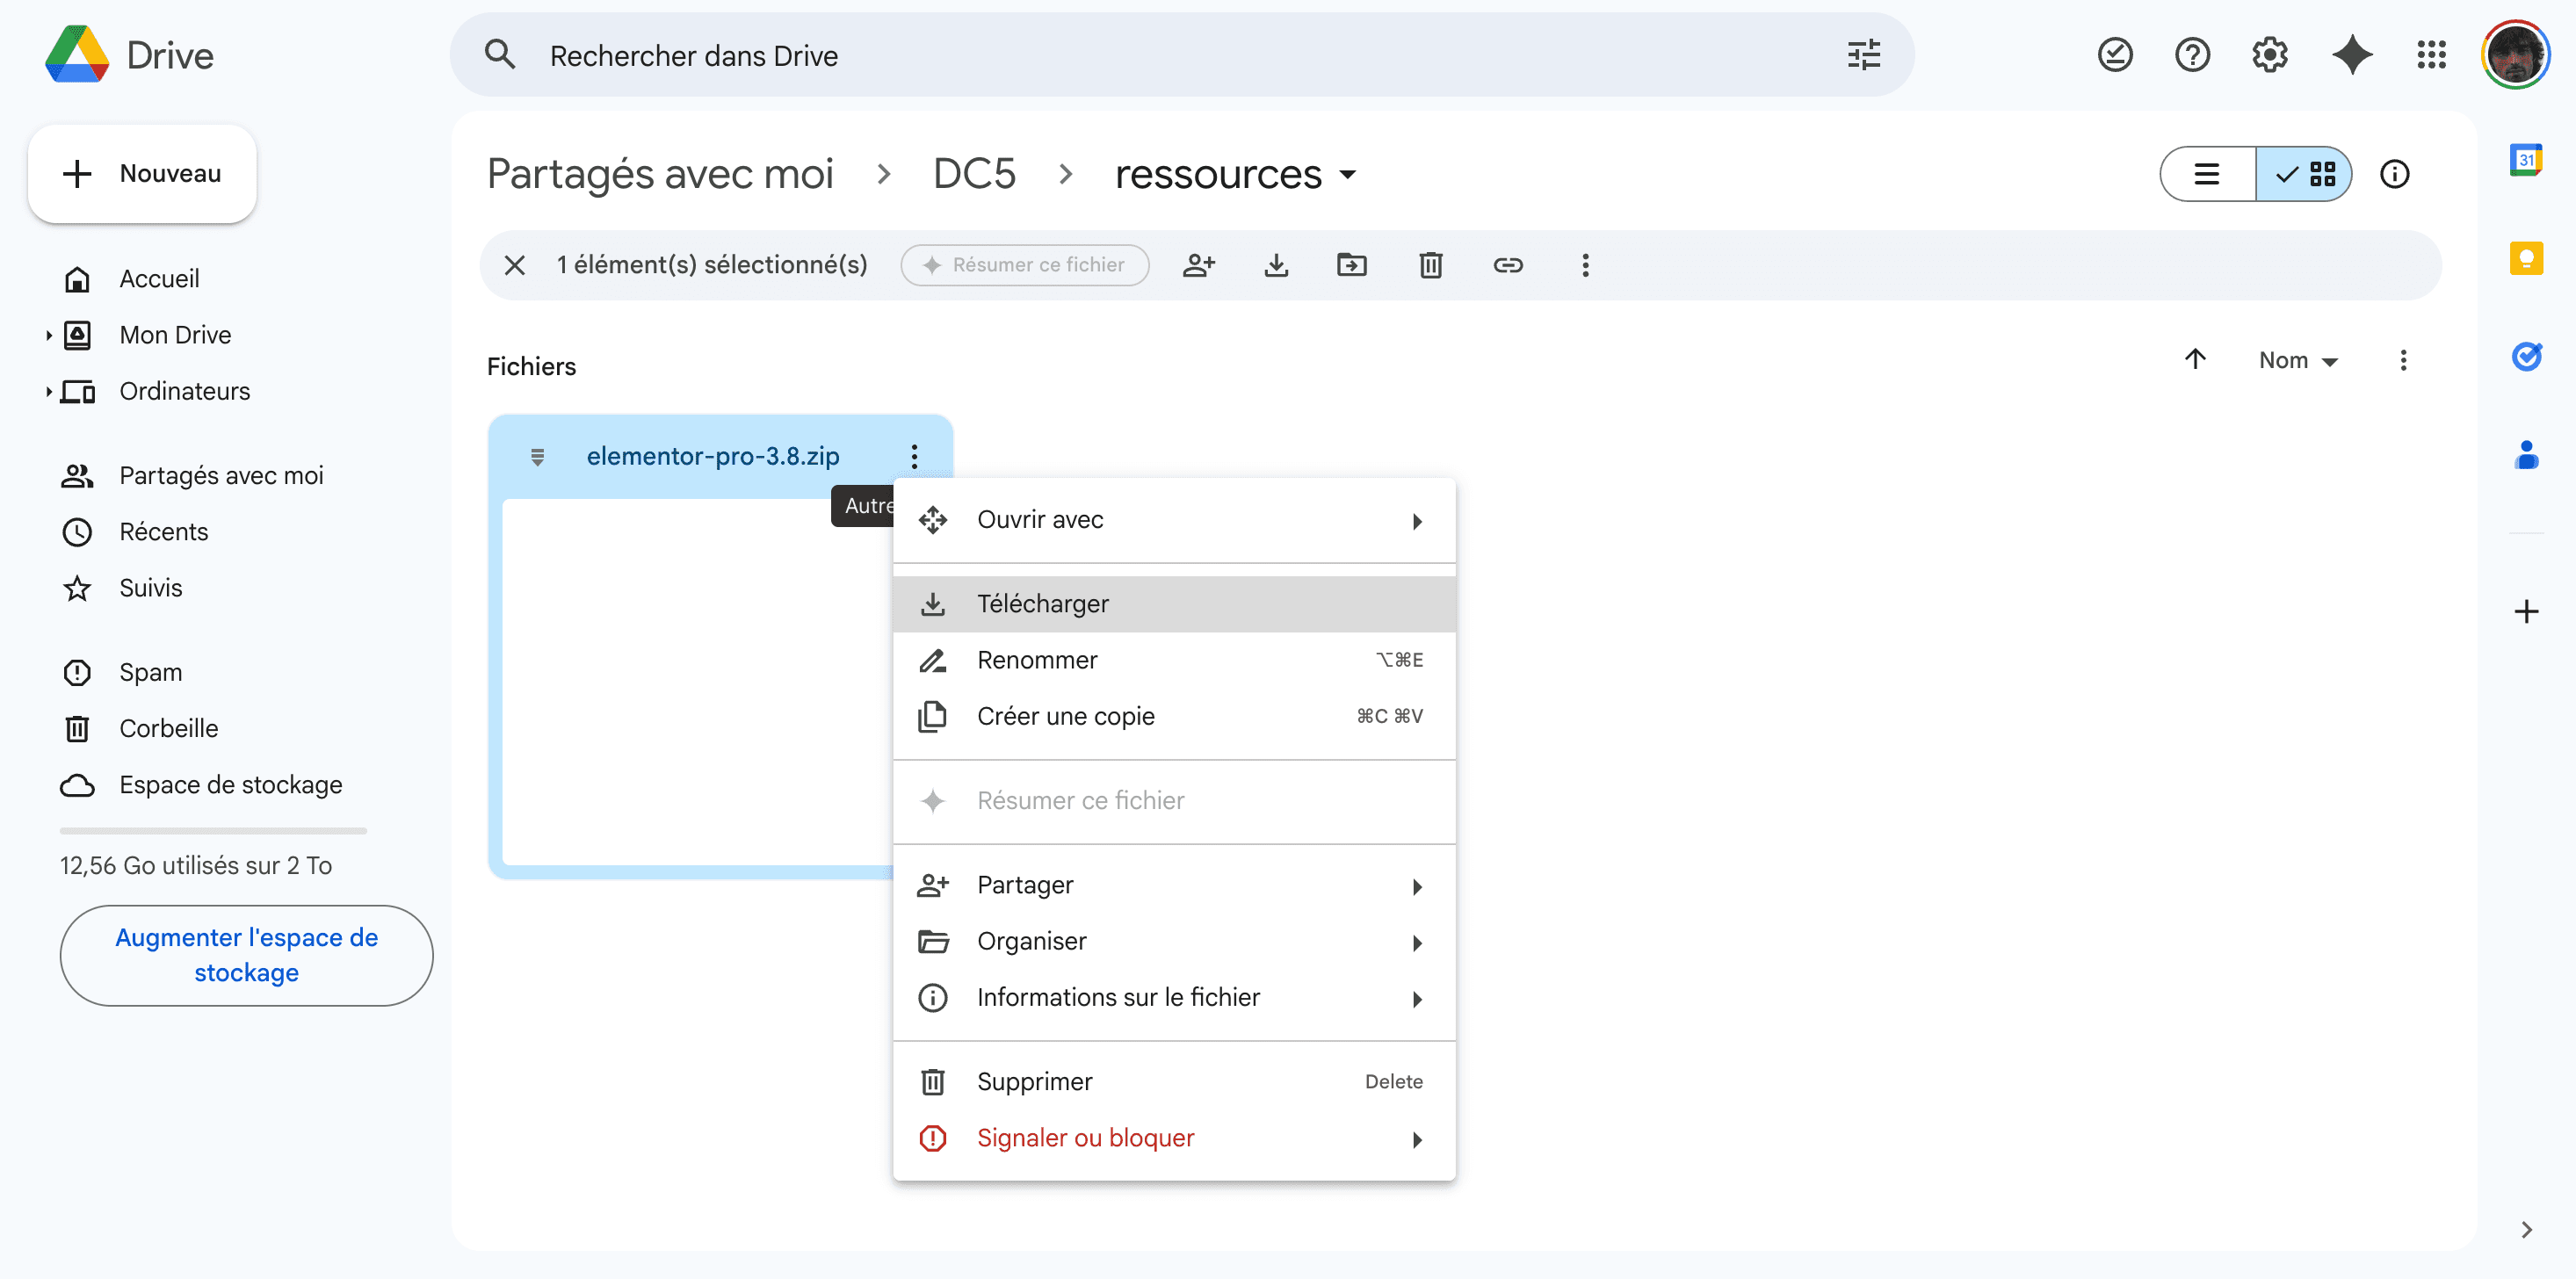Click the Nouveau button

click(142, 174)
